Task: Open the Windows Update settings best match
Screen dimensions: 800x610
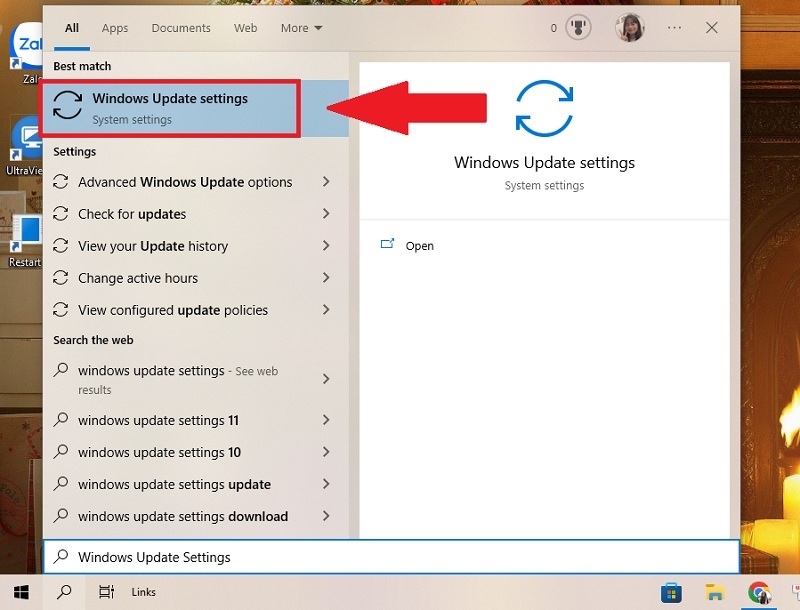Action: [x=170, y=109]
